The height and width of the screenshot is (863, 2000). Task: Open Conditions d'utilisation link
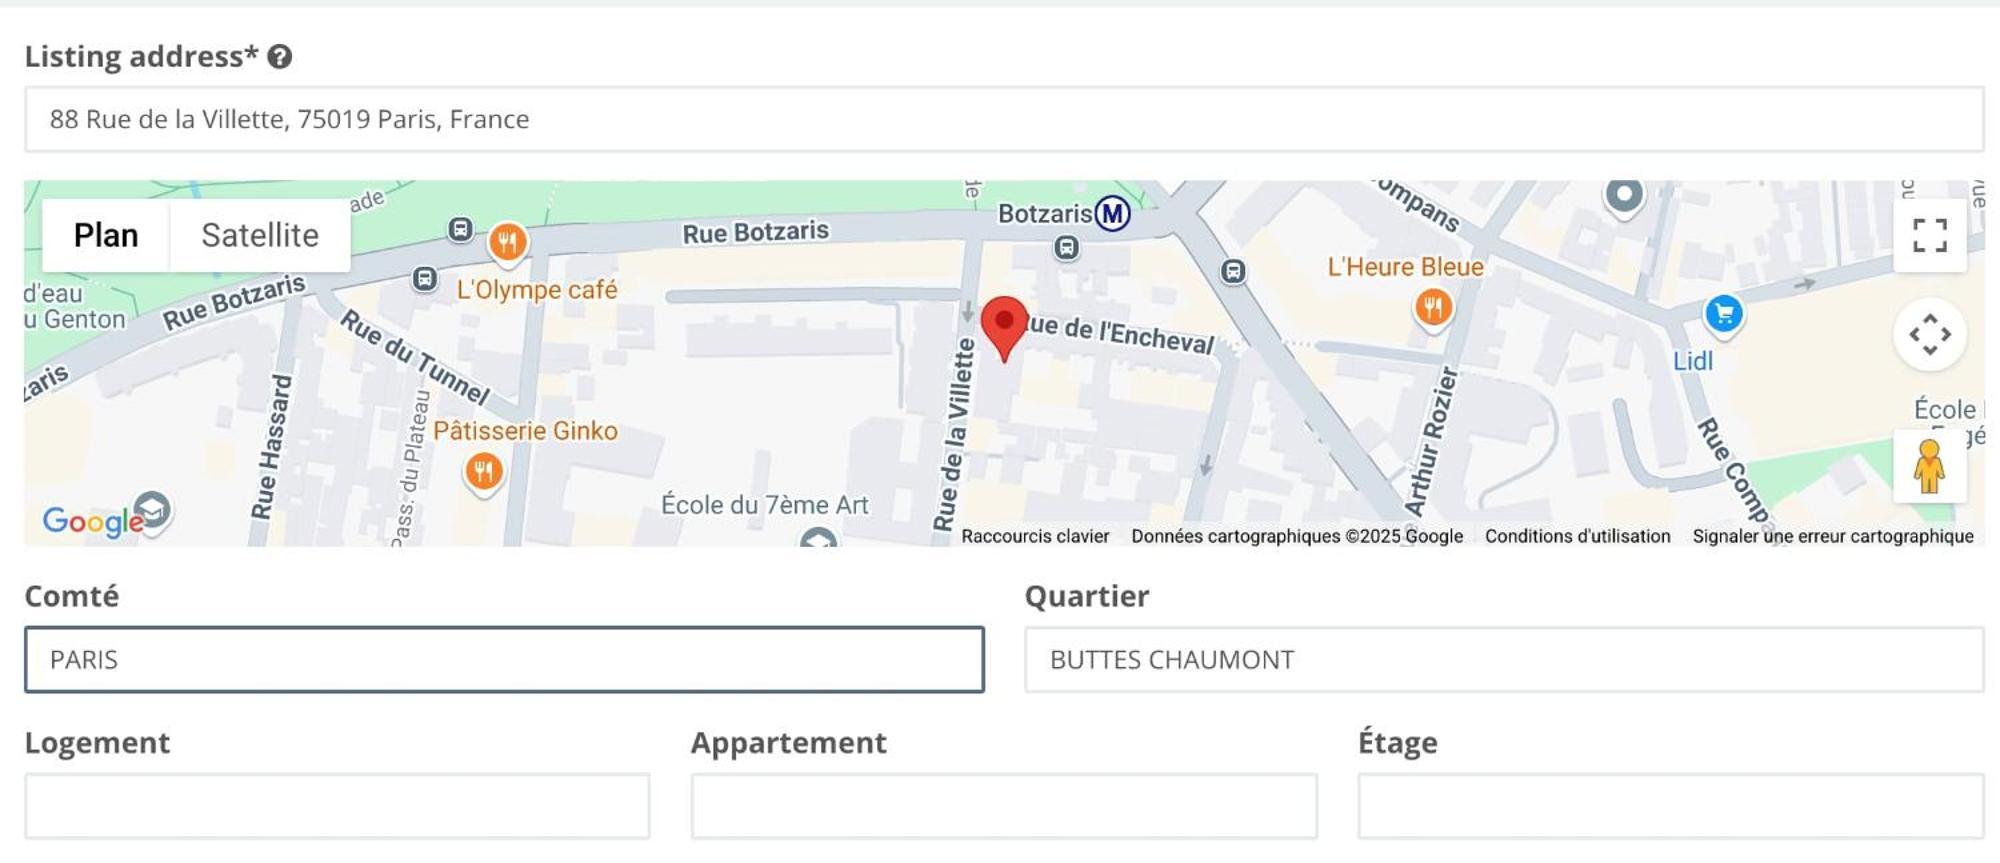[x=1577, y=536]
